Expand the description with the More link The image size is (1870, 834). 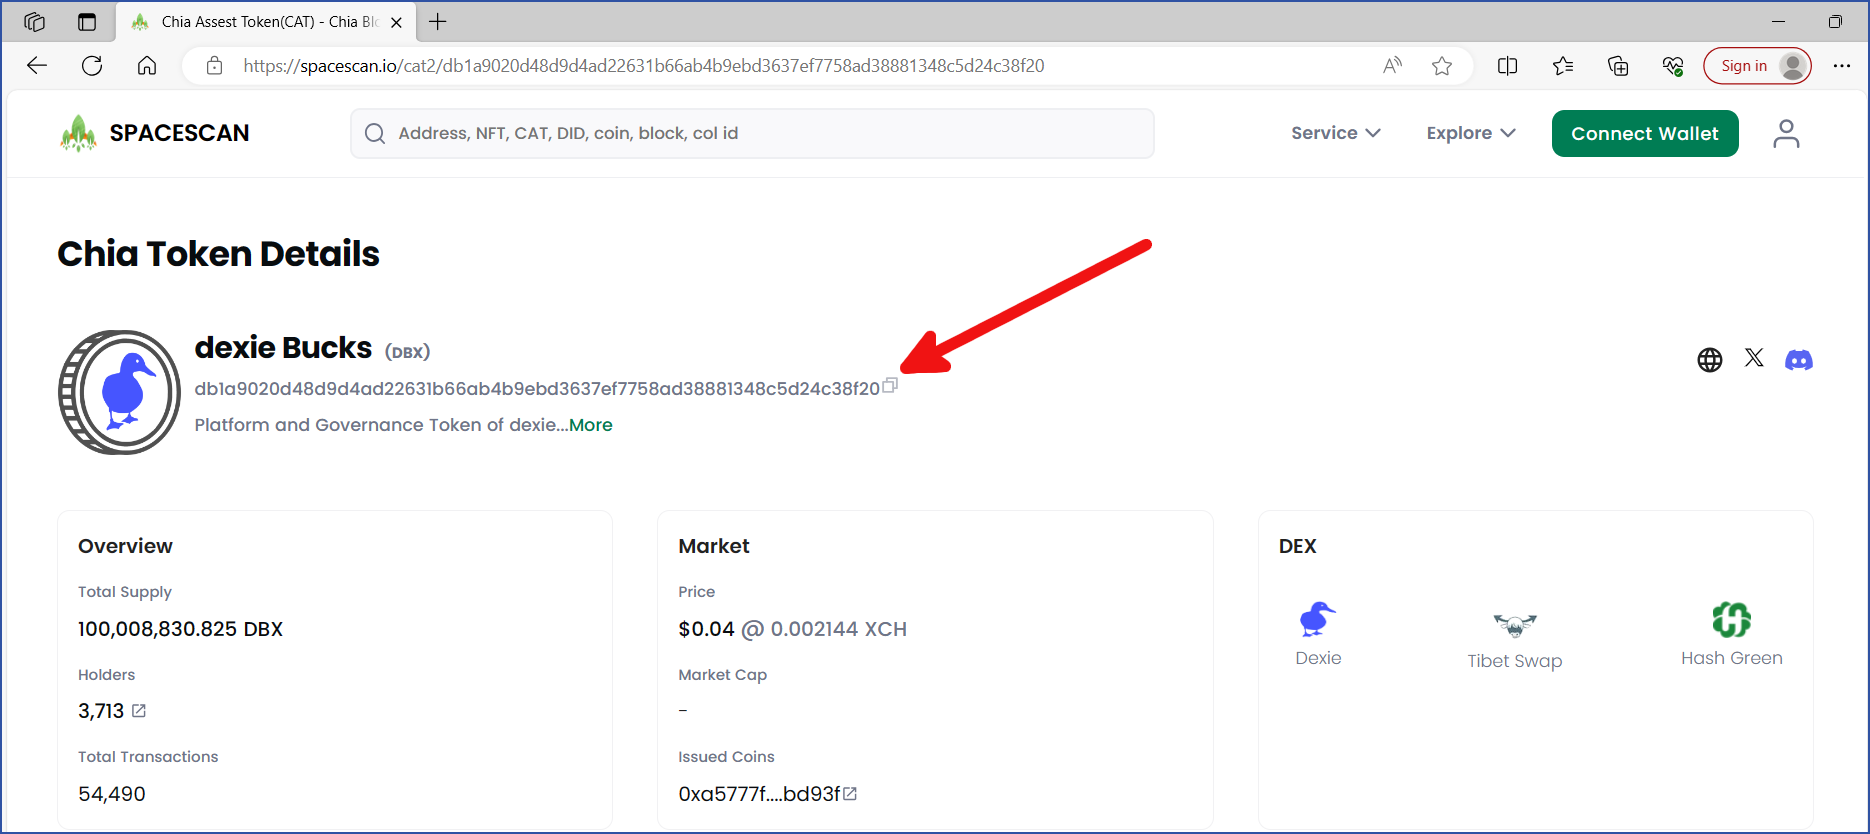pos(591,425)
